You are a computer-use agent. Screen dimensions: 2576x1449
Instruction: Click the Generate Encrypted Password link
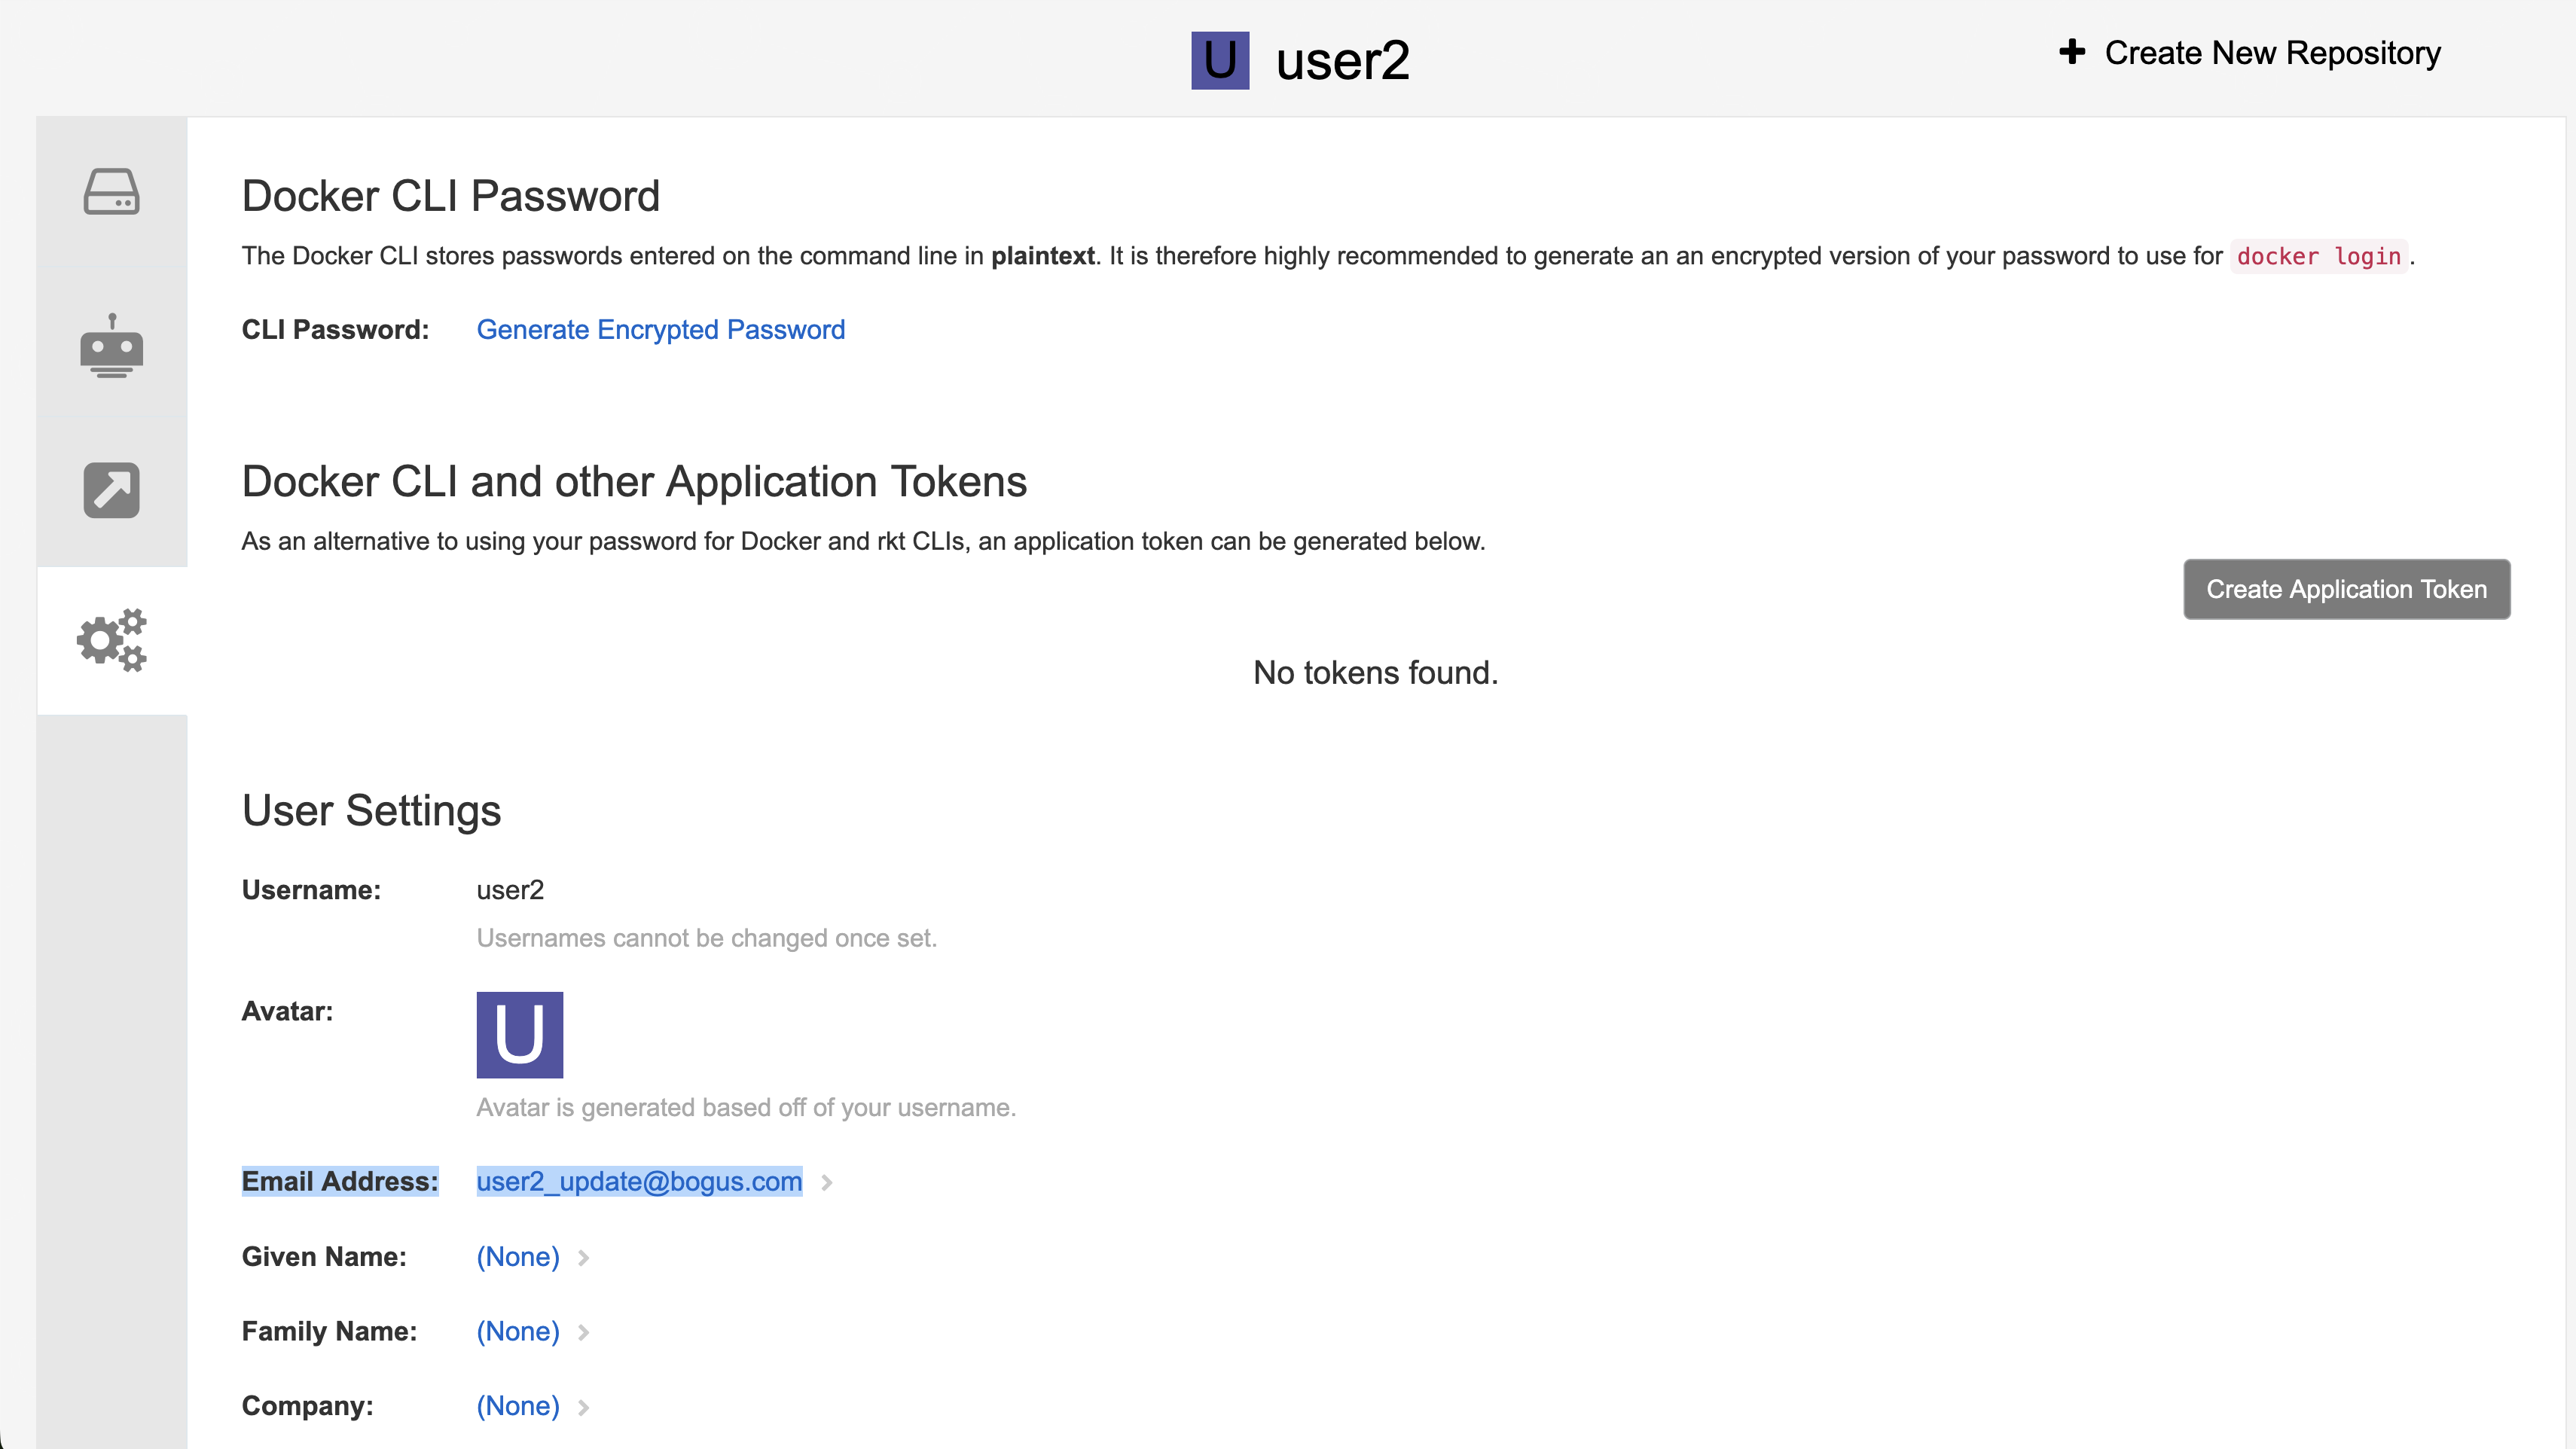coord(660,330)
